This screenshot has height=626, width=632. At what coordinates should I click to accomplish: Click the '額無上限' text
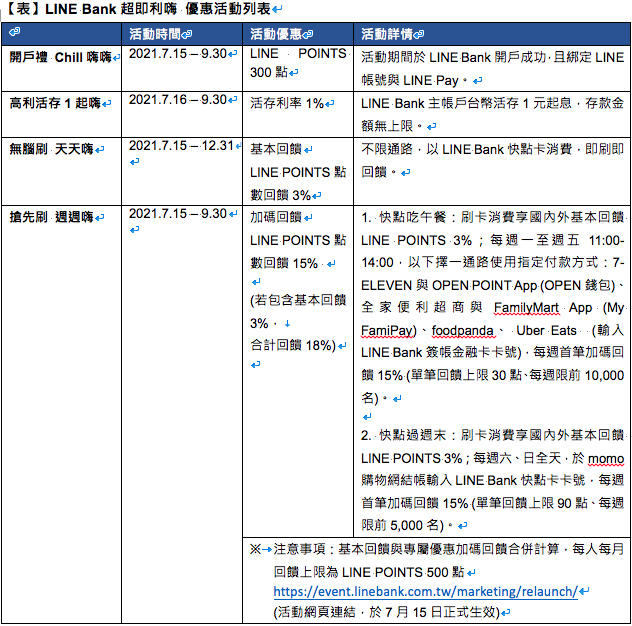387,126
